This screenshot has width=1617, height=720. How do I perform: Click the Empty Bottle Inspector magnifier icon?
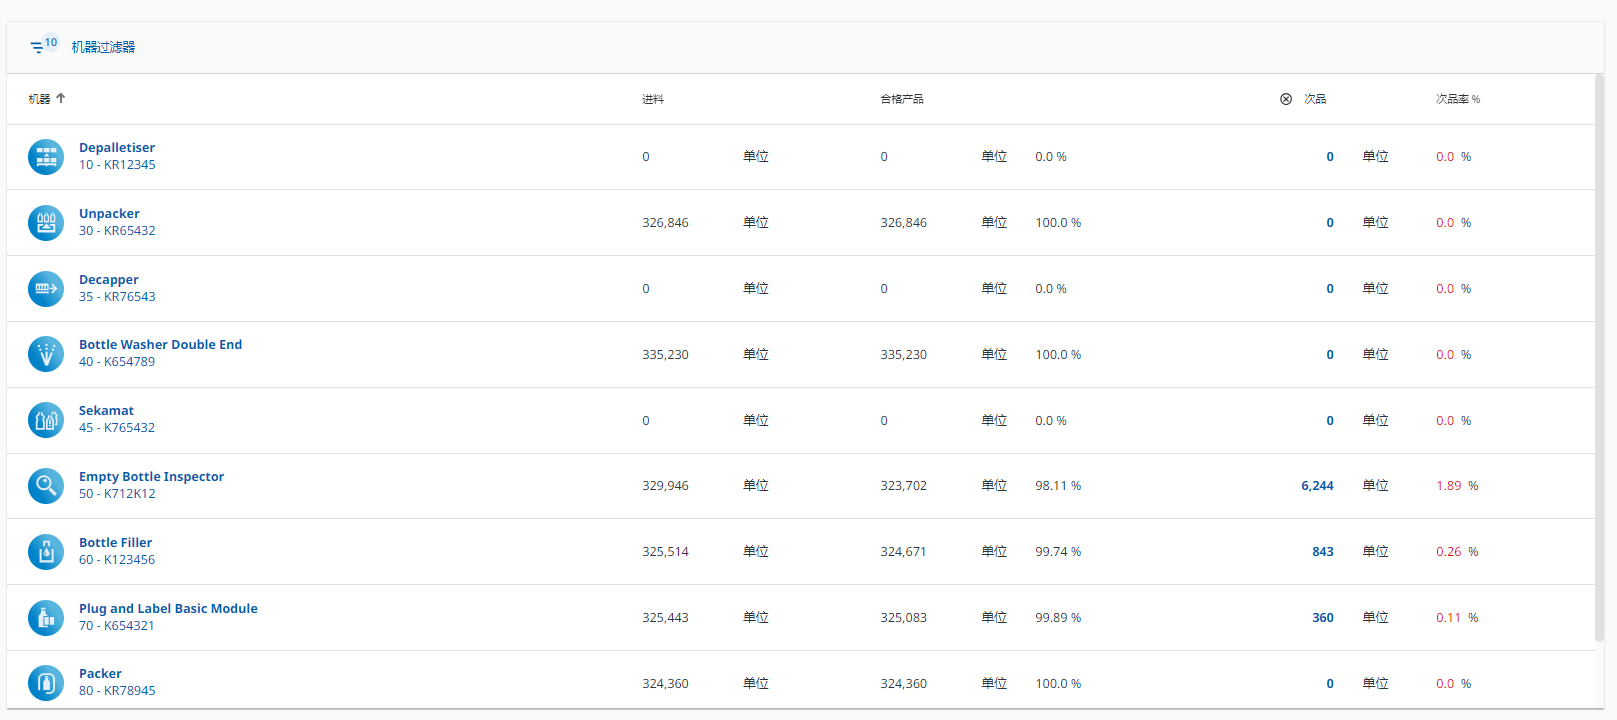coord(46,486)
